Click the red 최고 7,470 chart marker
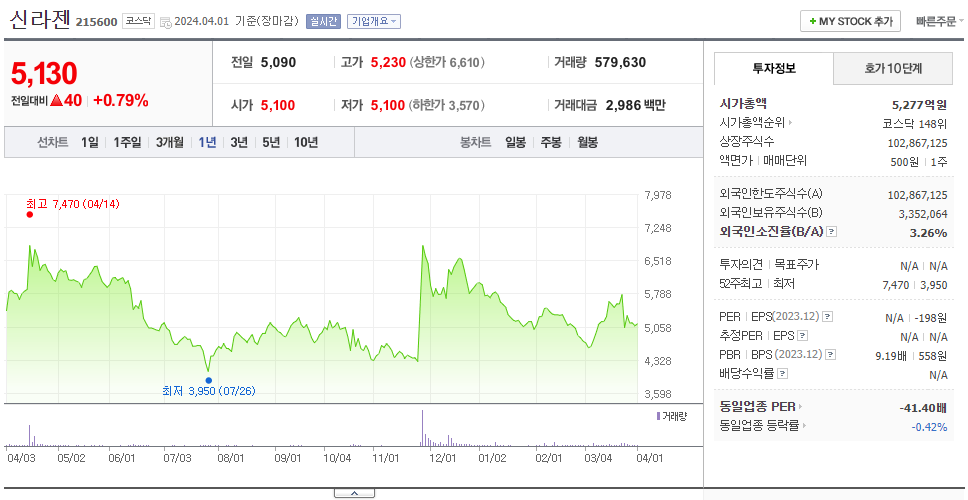The width and height of the screenshot is (968, 500). (29, 214)
